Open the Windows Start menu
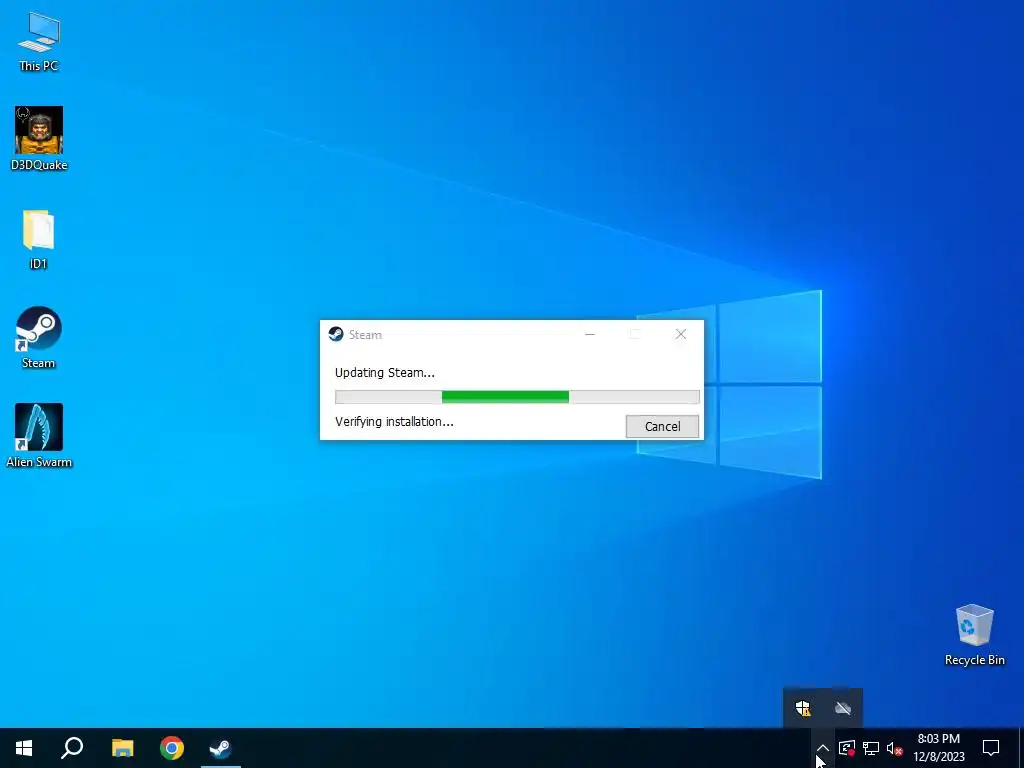This screenshot has height=768, width=1024. click(x=24, y=748)
